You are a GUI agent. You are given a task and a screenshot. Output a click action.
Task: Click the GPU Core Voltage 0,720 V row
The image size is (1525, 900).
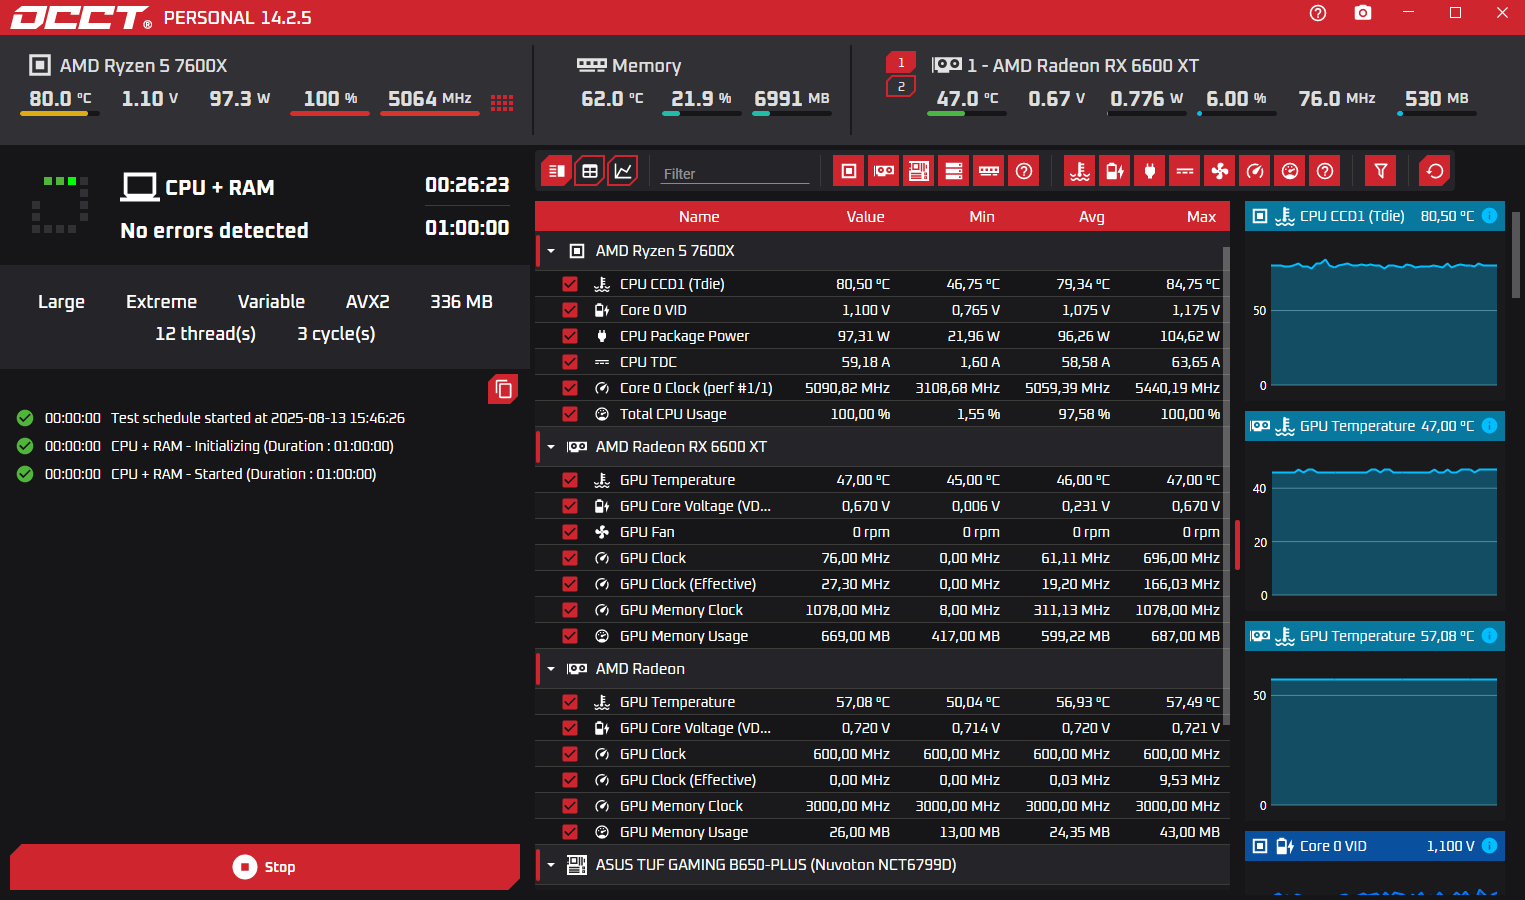882,728
